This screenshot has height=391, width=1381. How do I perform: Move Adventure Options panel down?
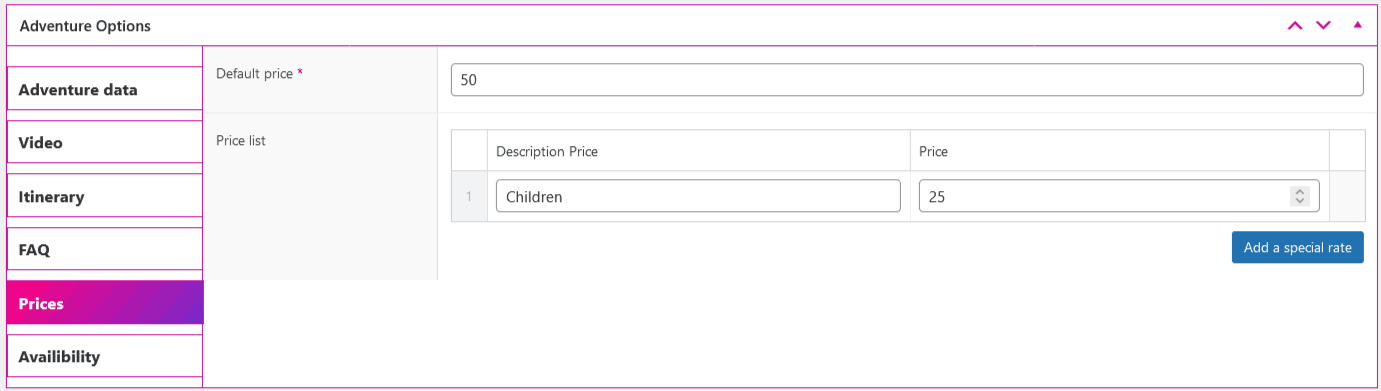click(x=1324, y=26)
